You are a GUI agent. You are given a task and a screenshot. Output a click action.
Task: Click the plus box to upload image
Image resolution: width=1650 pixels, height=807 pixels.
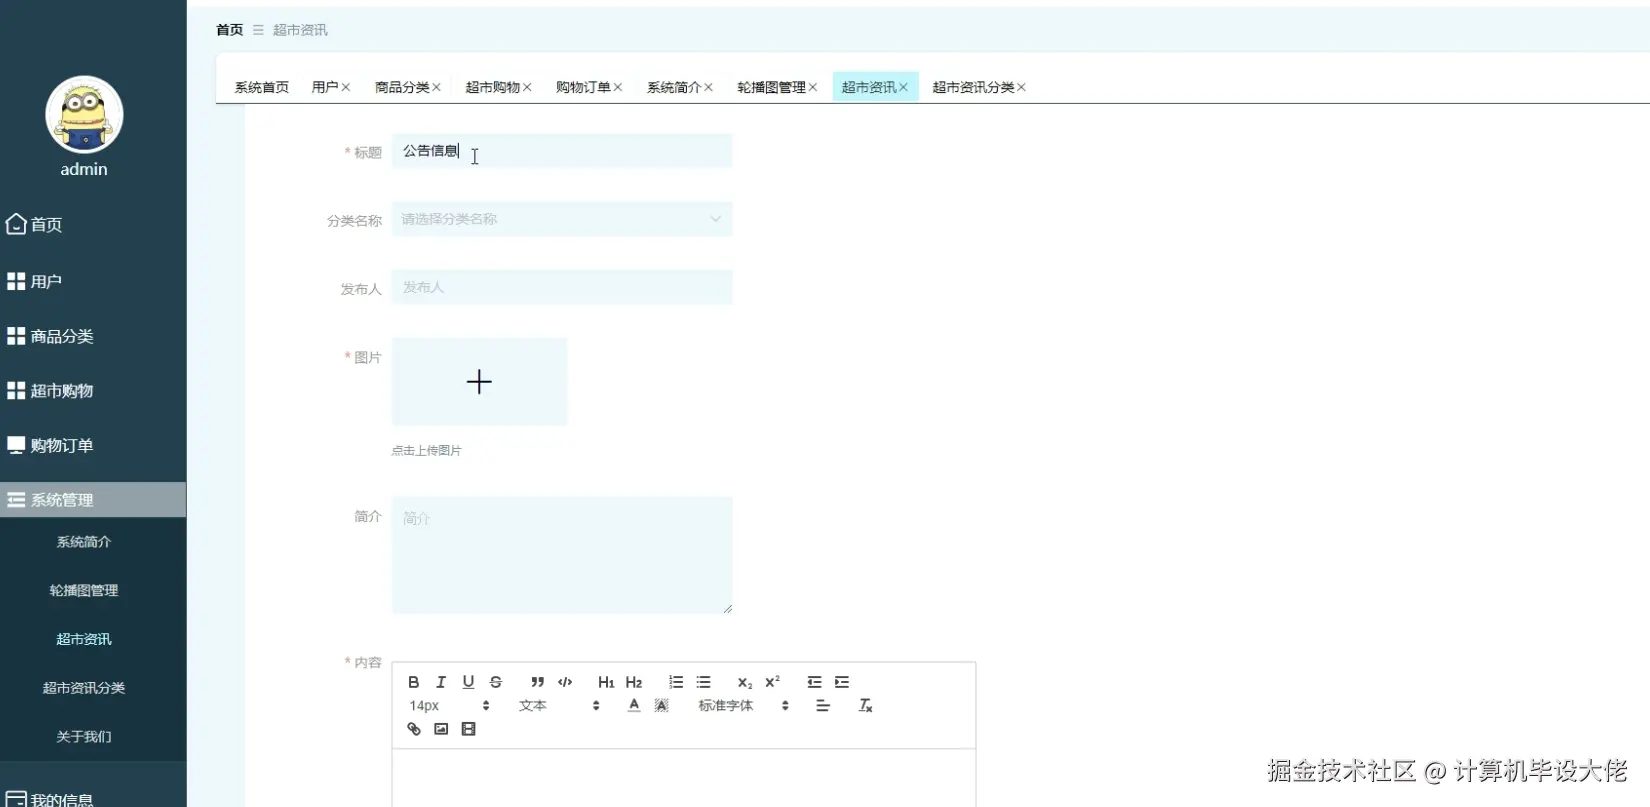[479, 382]
